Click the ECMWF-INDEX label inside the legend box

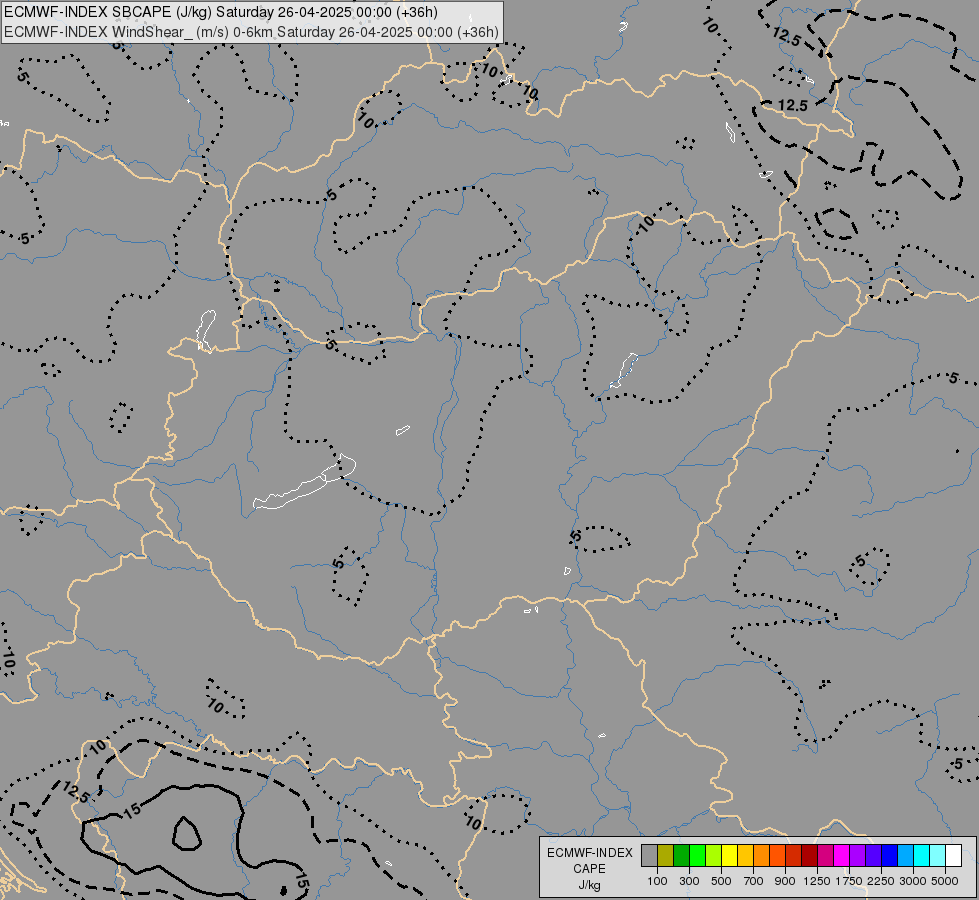(590, 853)
